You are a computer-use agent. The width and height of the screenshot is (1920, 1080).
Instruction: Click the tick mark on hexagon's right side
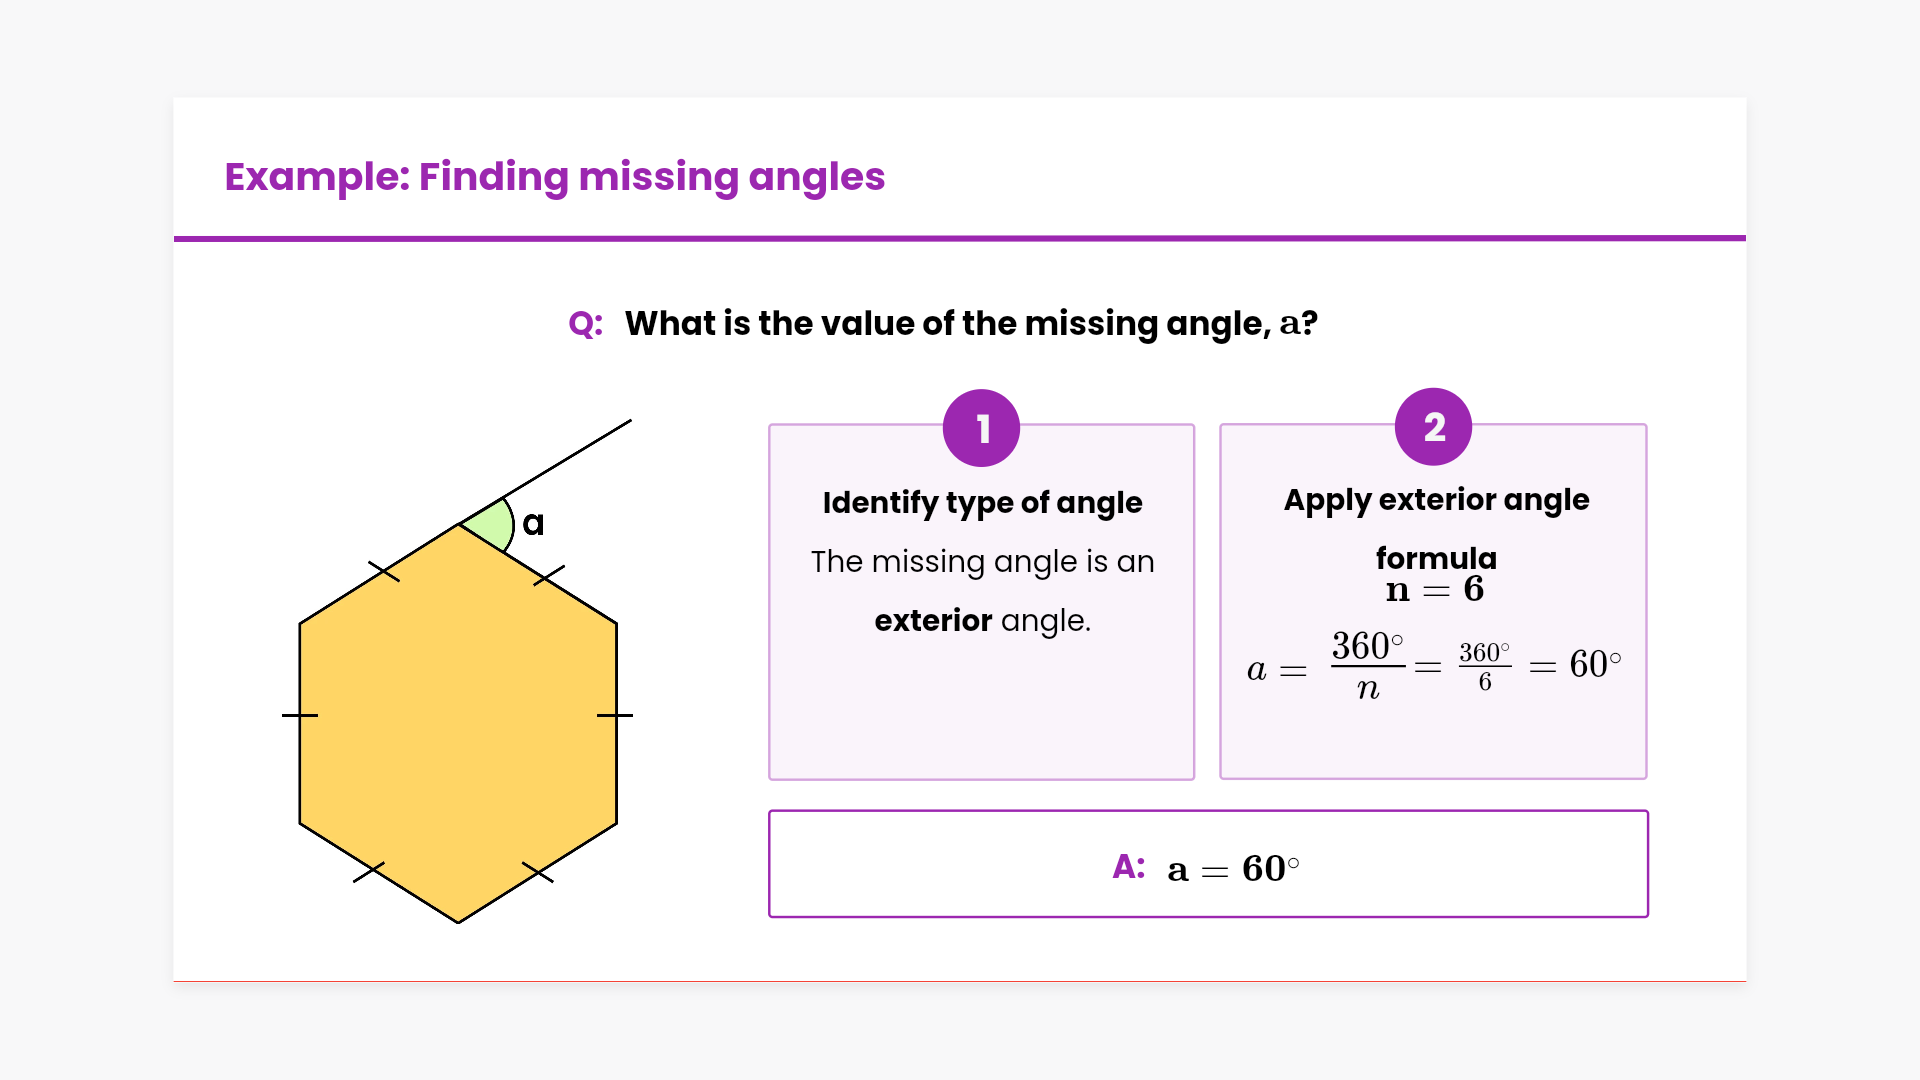[x=615, y=715]
